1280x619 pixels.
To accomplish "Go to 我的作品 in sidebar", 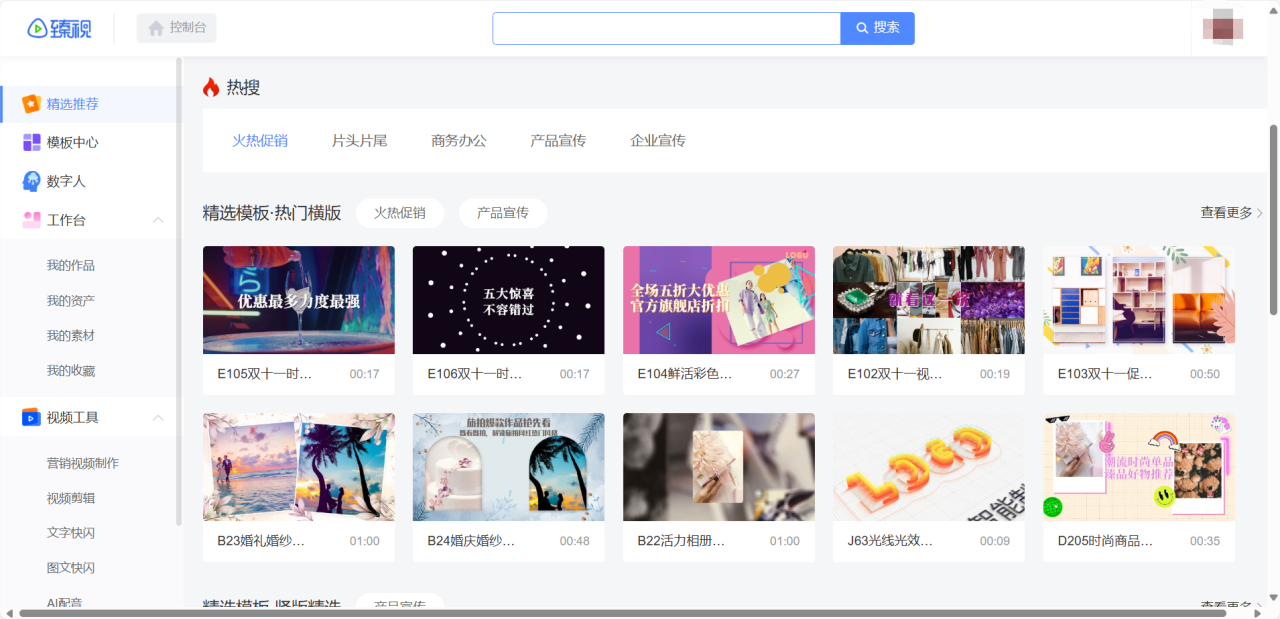I will [x=71, y=266].
